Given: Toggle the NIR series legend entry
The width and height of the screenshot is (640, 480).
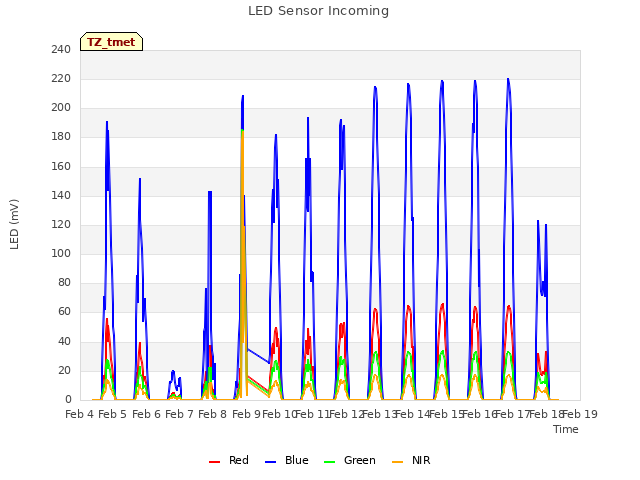Looking at the screenshot, I should tap(411, 460).
